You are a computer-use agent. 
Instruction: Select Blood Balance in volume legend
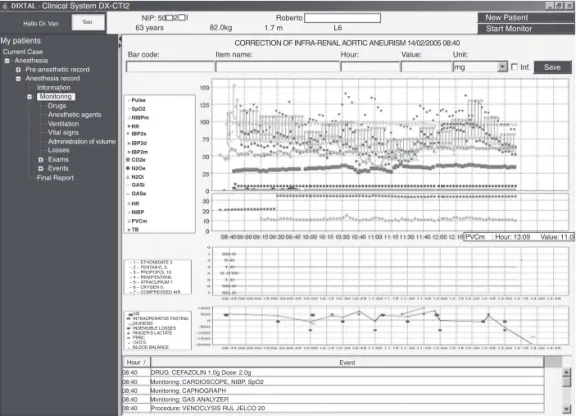tap(150, 347)
